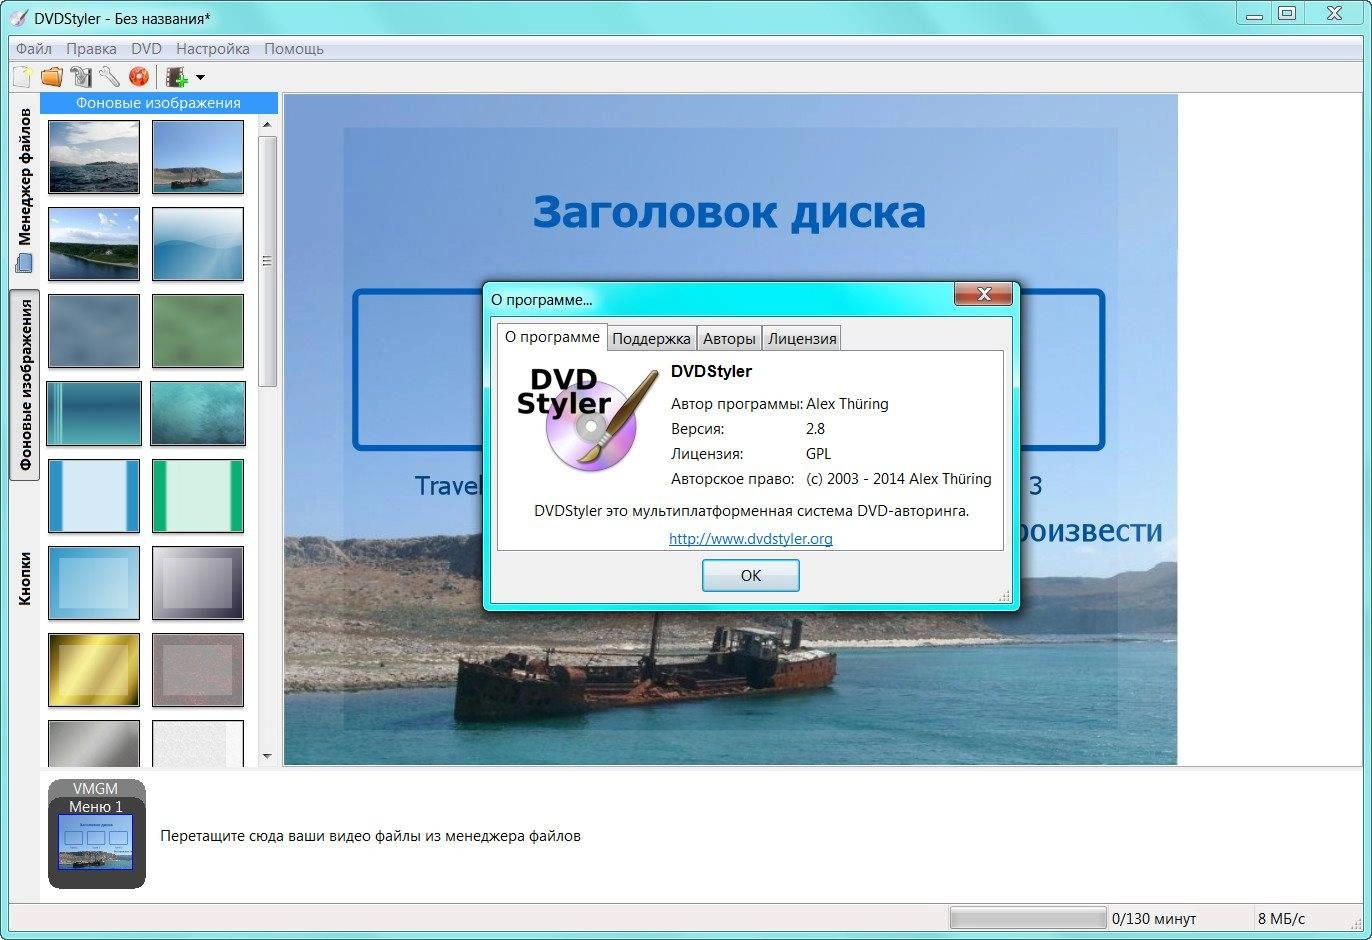
Task: Click the 8 МБ/с bitrate status
Action: [x=1281, y=918]
